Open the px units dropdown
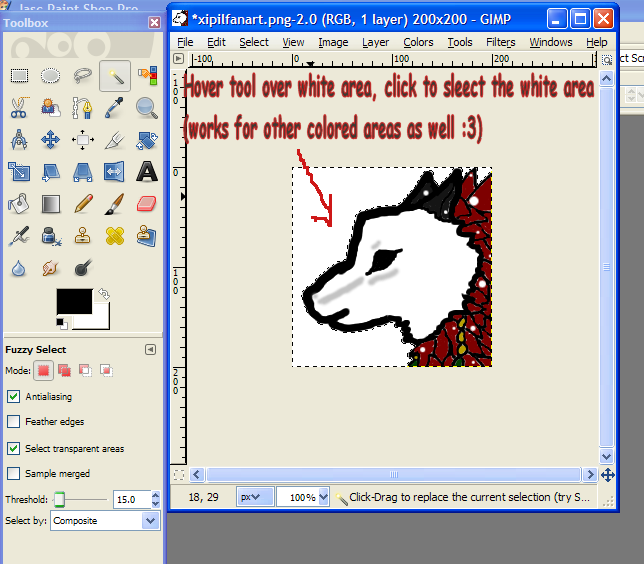 pos(255,497)
